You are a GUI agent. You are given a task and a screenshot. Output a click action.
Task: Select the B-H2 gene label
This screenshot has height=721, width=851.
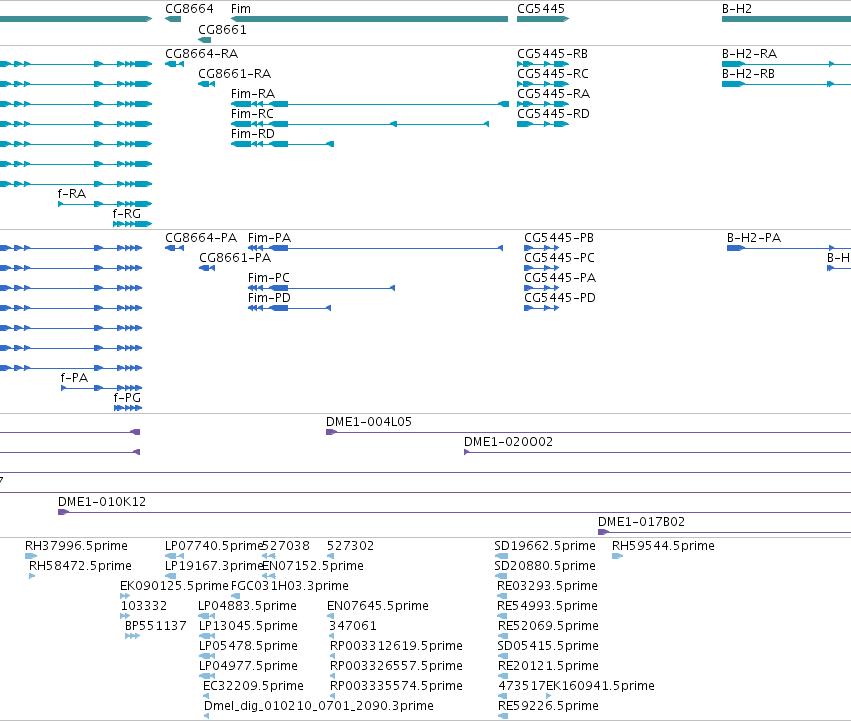(737, 9)
